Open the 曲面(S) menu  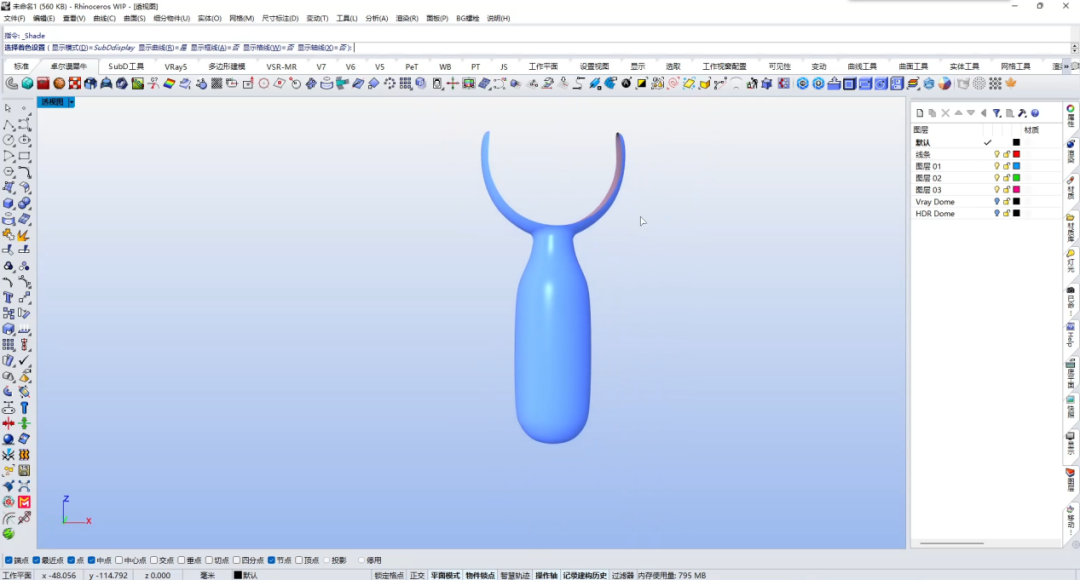click(x=134, y=19)
